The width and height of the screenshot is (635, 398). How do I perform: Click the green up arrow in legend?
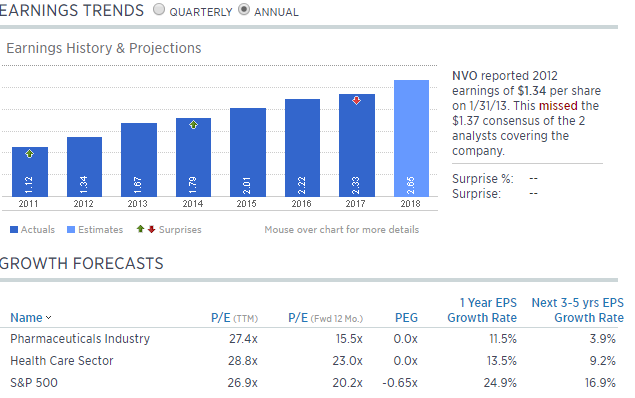pos(140,229)
